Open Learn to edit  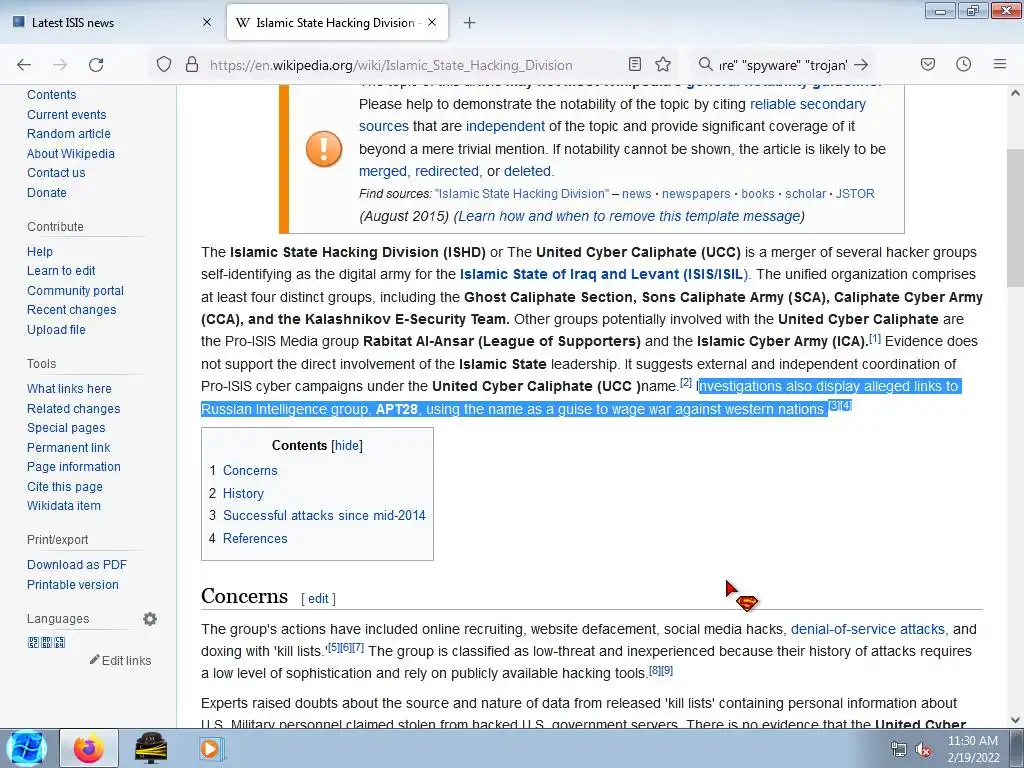pos(61,270)
